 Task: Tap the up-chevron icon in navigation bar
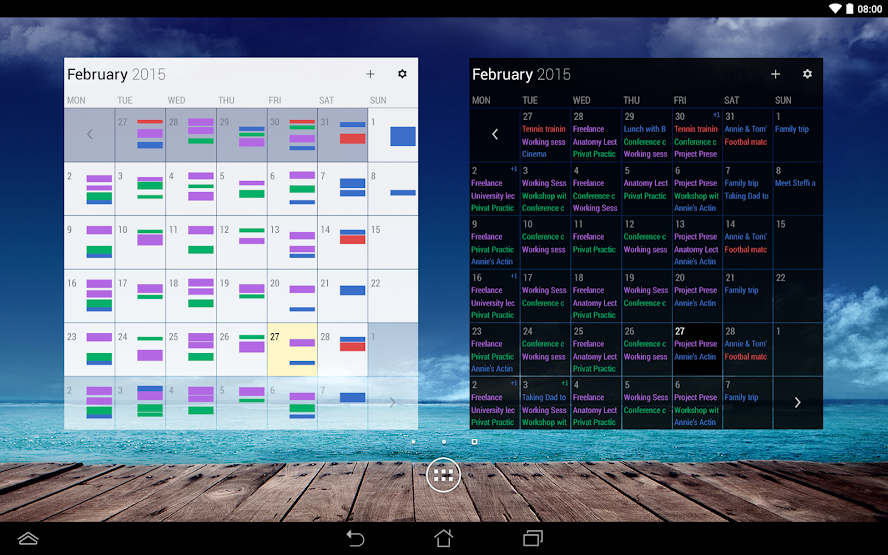coord(28,538)
